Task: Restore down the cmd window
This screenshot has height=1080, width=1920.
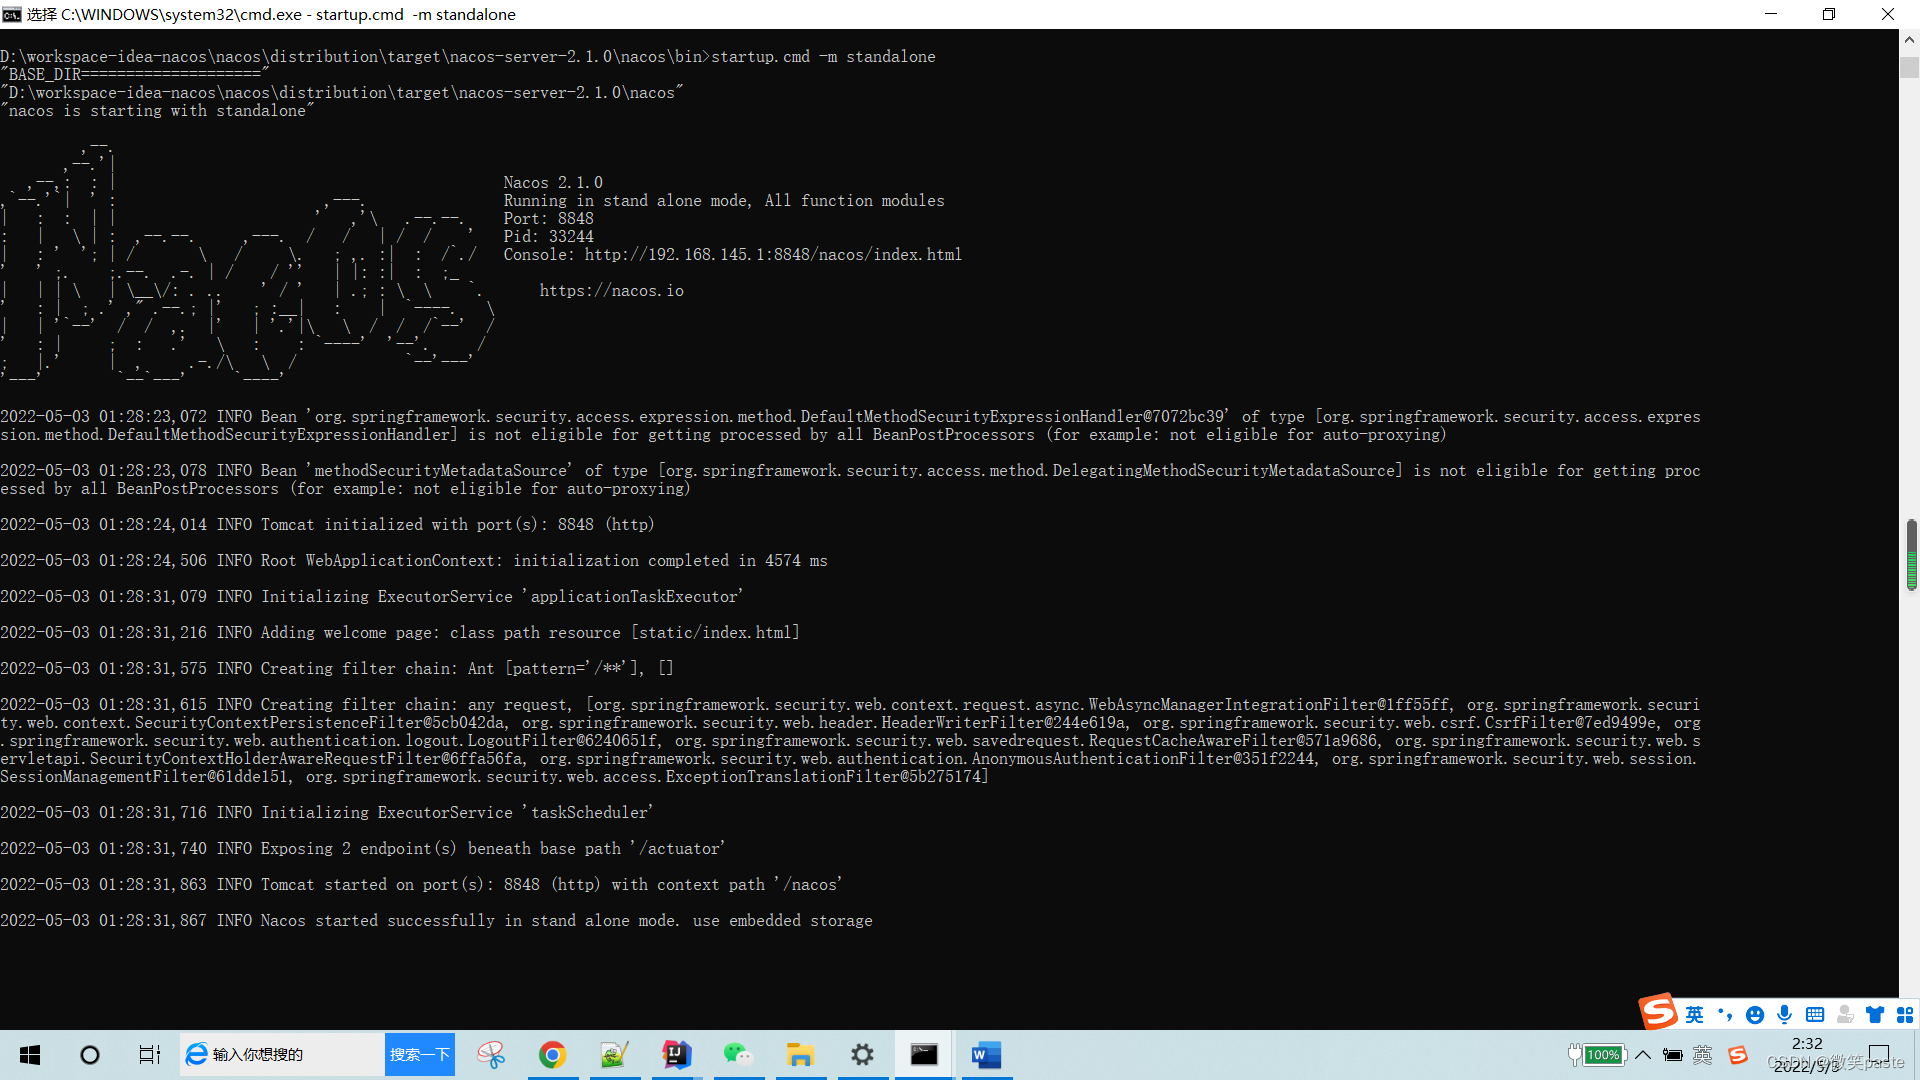Action: pos(1829,14)
